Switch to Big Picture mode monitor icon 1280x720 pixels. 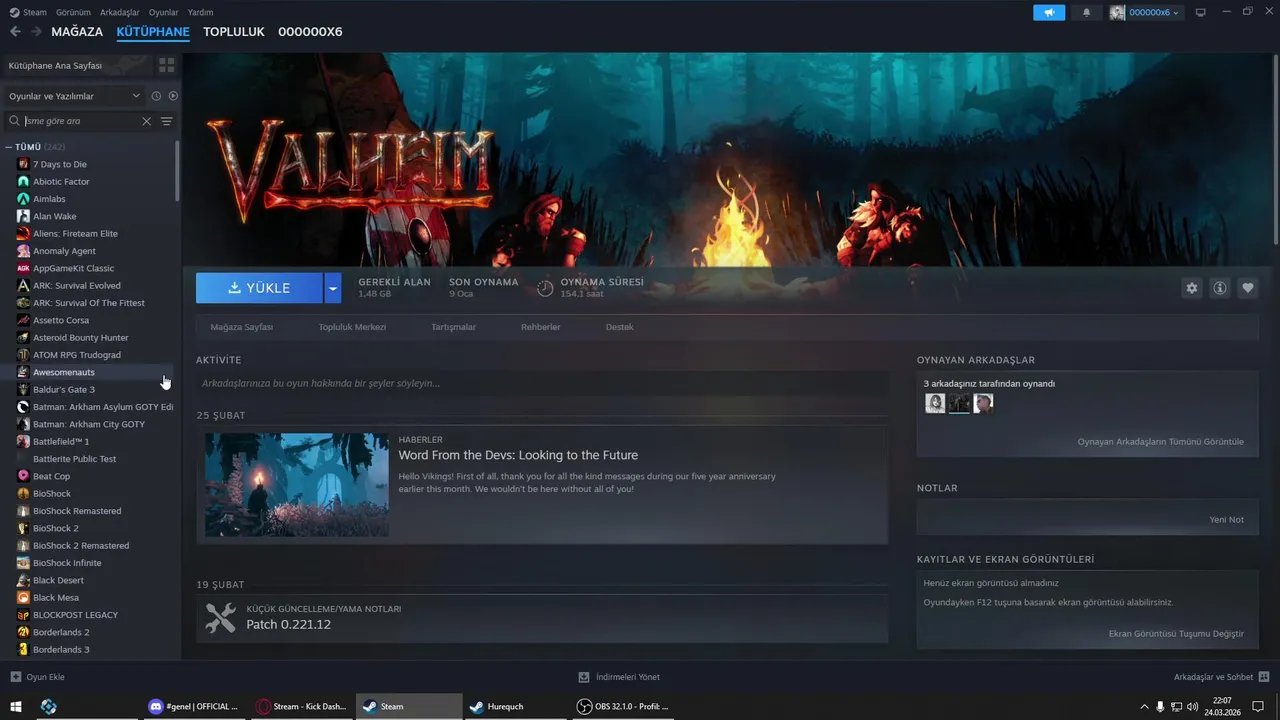click(1201, 12)
